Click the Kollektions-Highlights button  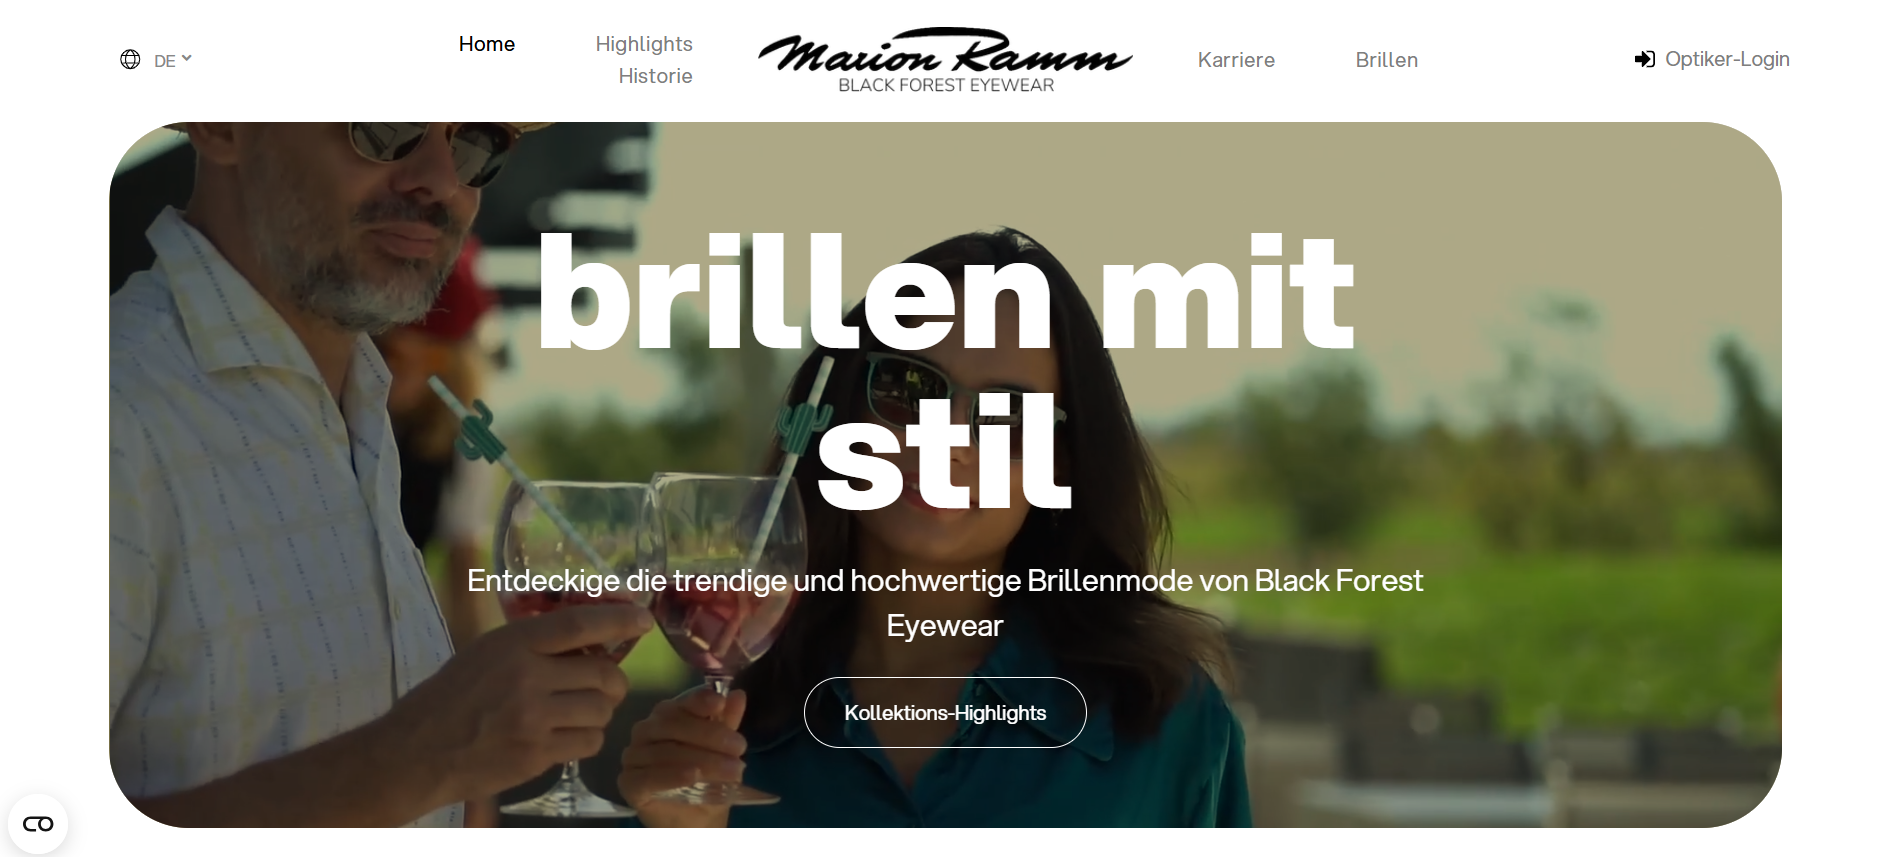945,713
